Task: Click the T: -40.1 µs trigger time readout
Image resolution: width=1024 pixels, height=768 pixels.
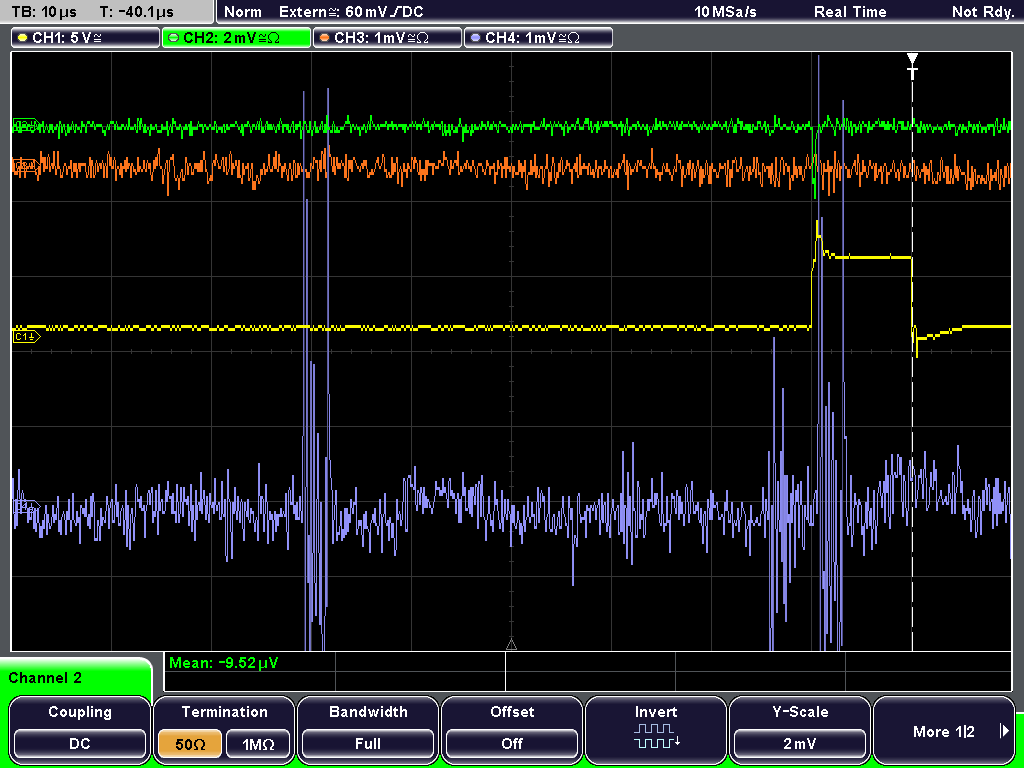Action: pos(136,12)
